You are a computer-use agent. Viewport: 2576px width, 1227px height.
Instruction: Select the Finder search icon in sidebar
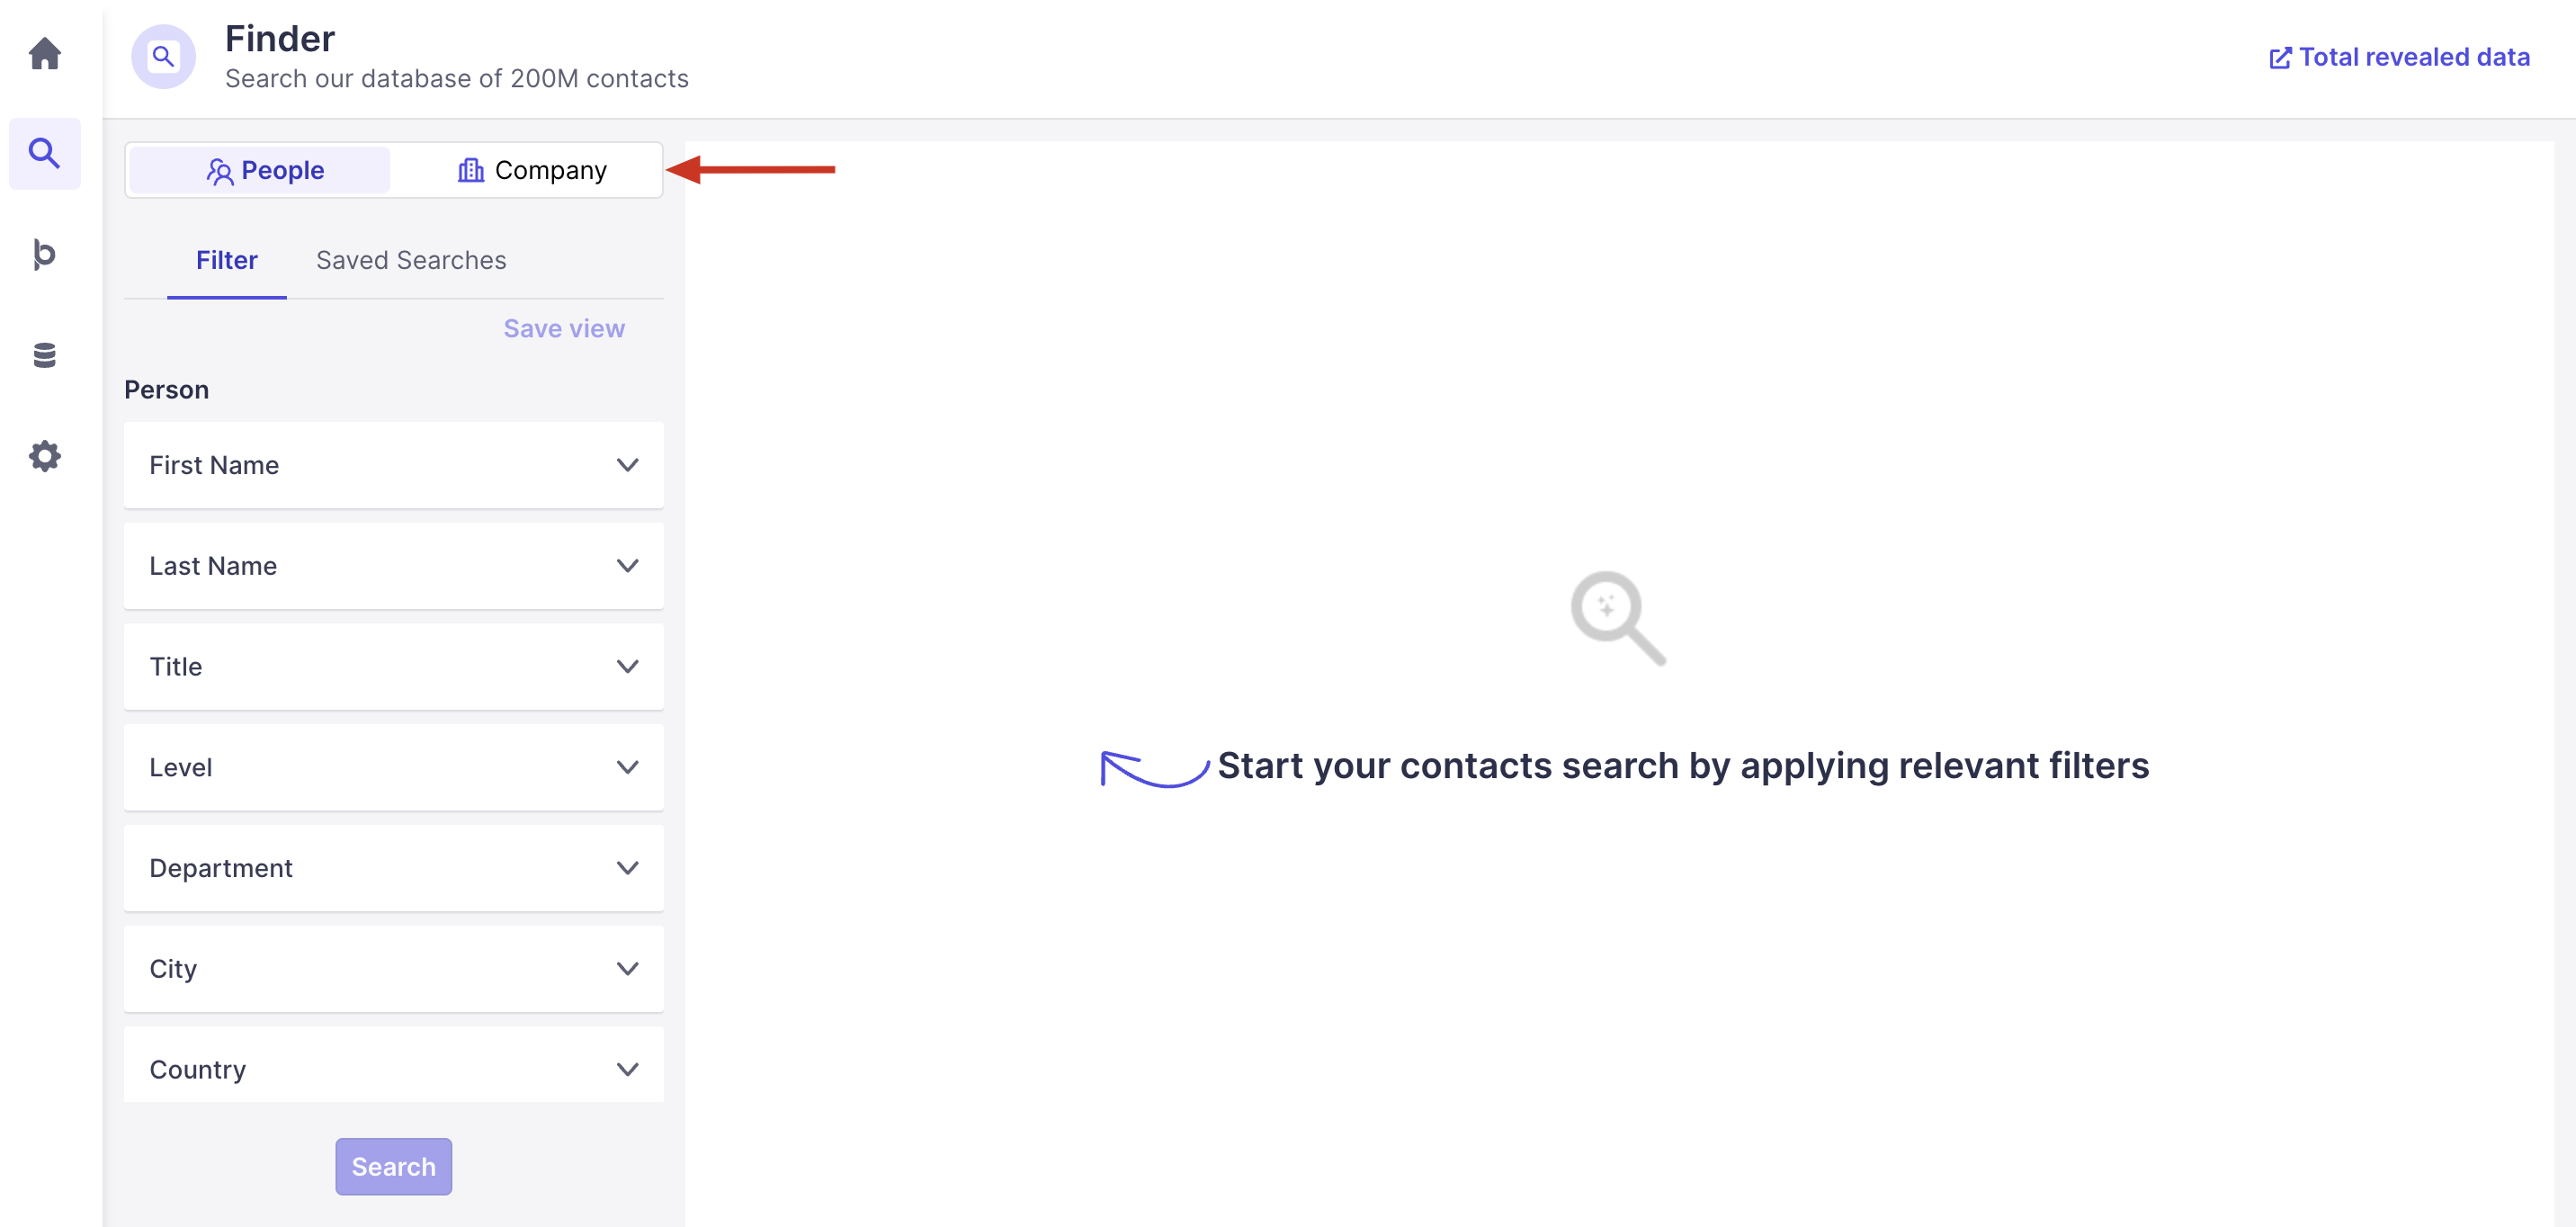(x=44, y=153)
